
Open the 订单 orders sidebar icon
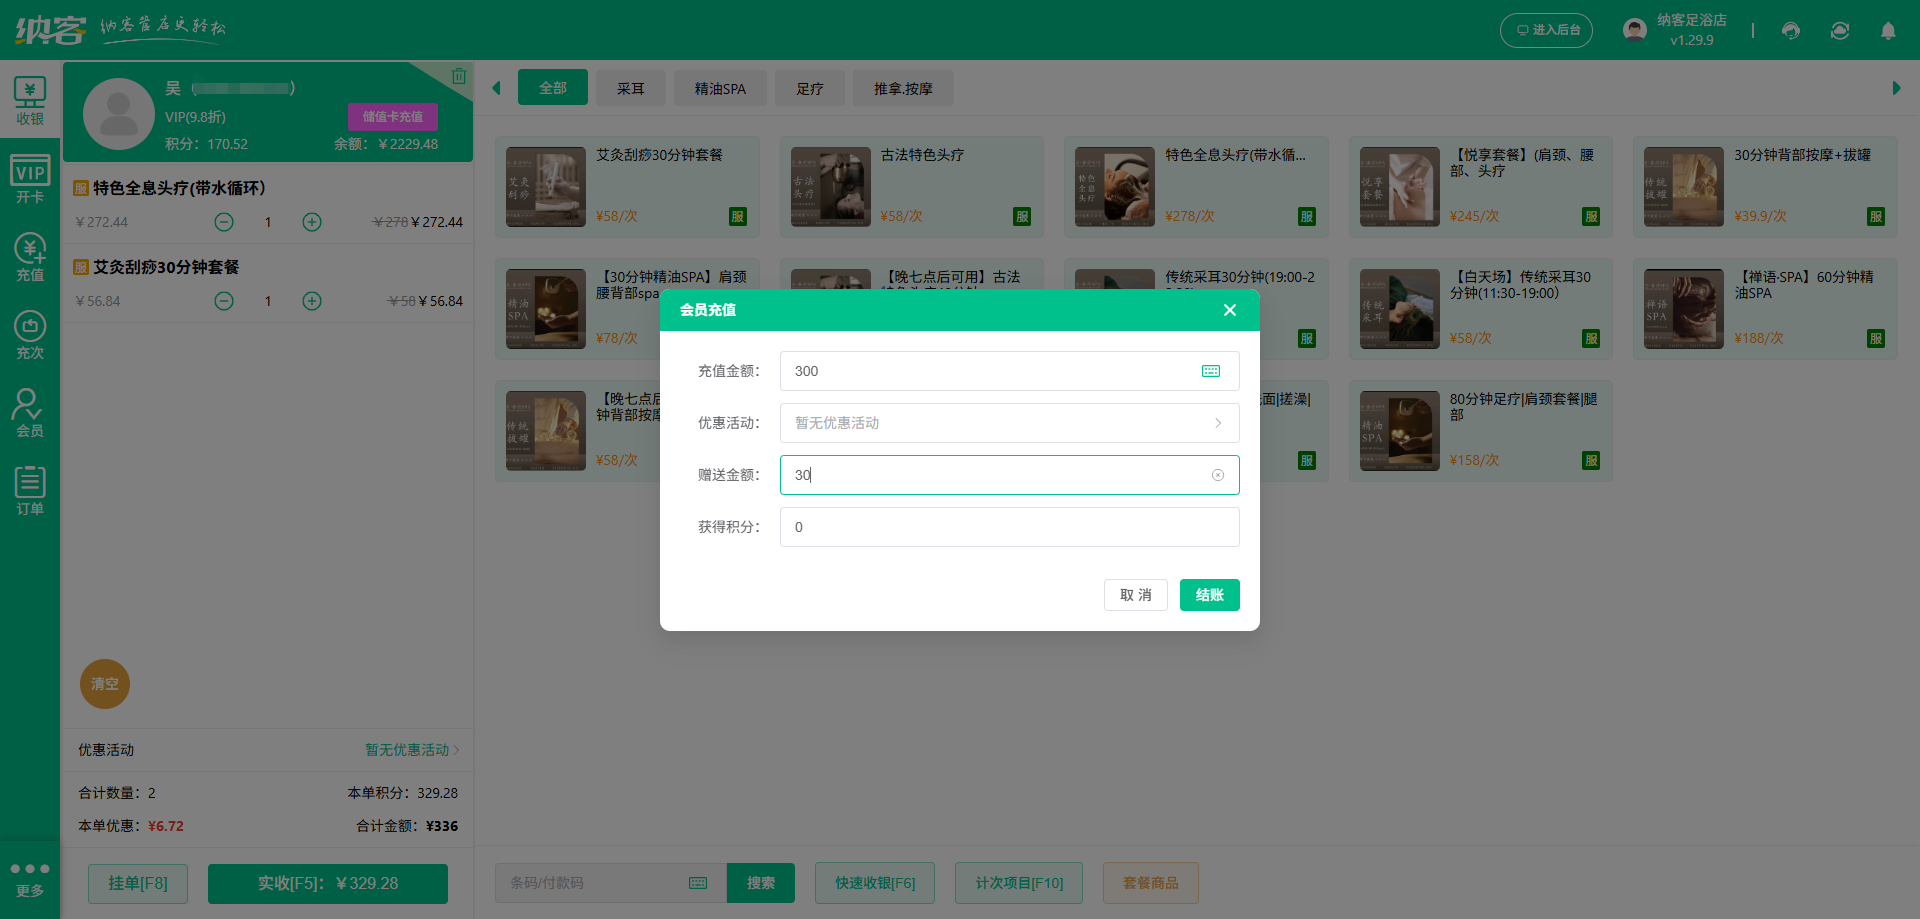(x=30, y=491)
